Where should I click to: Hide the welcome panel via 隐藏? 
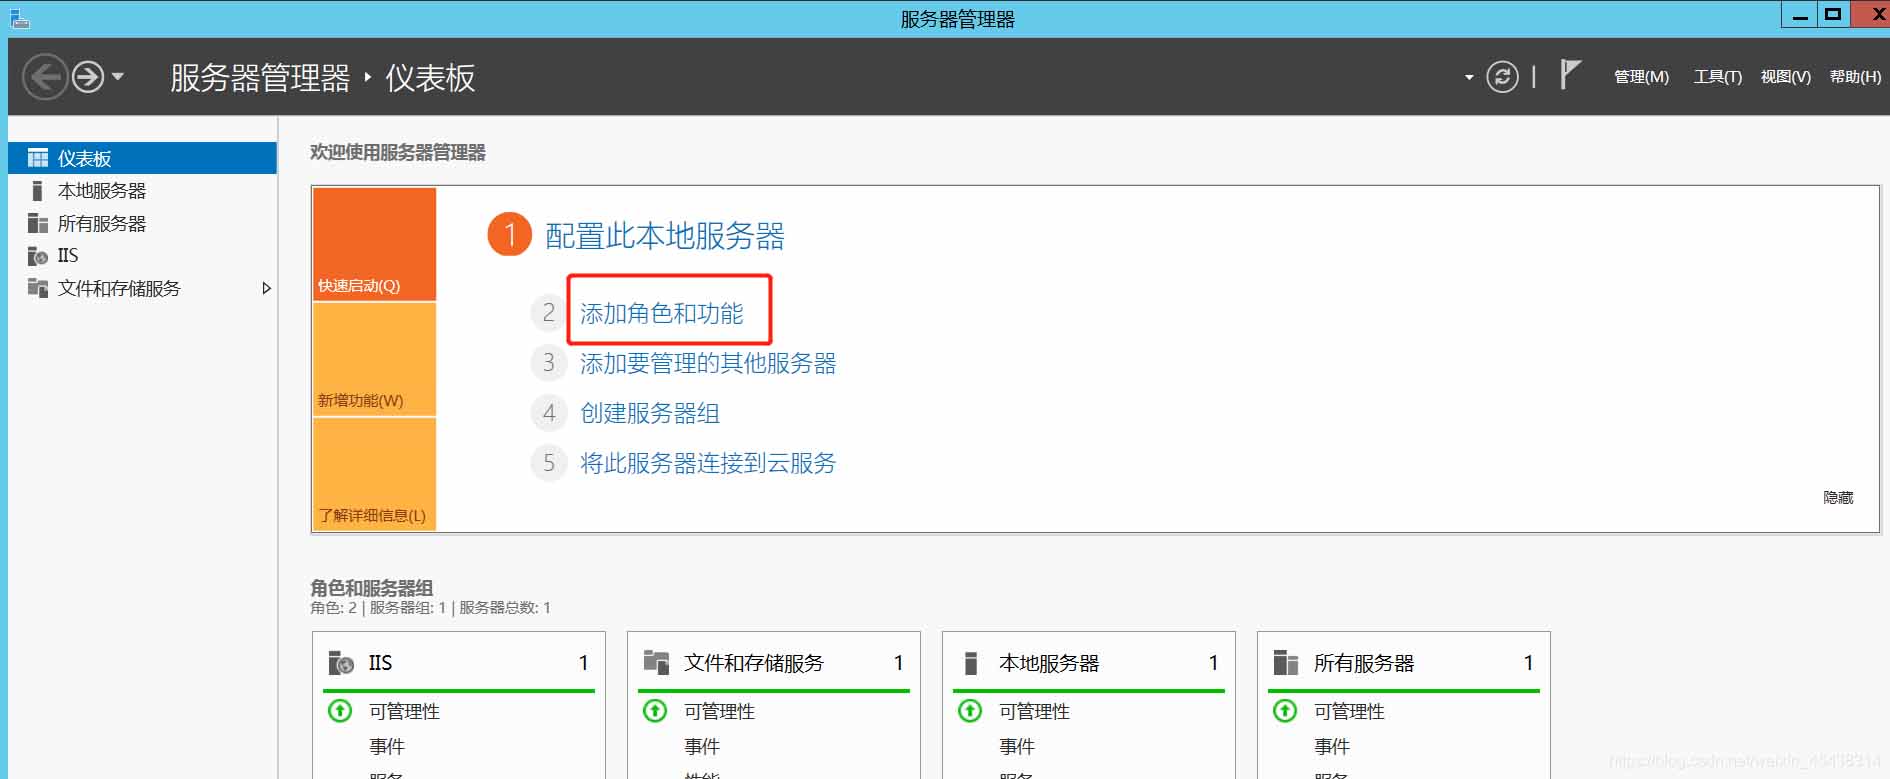pos(1838,497)
